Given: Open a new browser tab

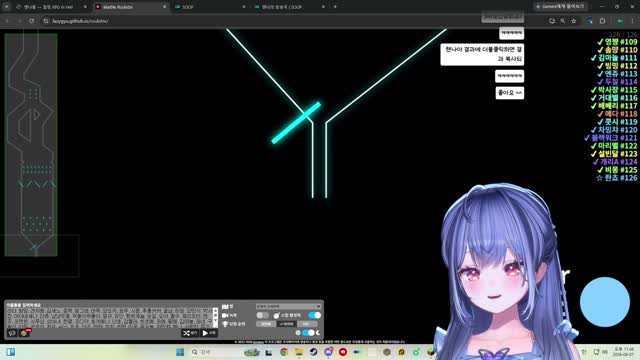Looking at the screenshot, I should [335, 7].
